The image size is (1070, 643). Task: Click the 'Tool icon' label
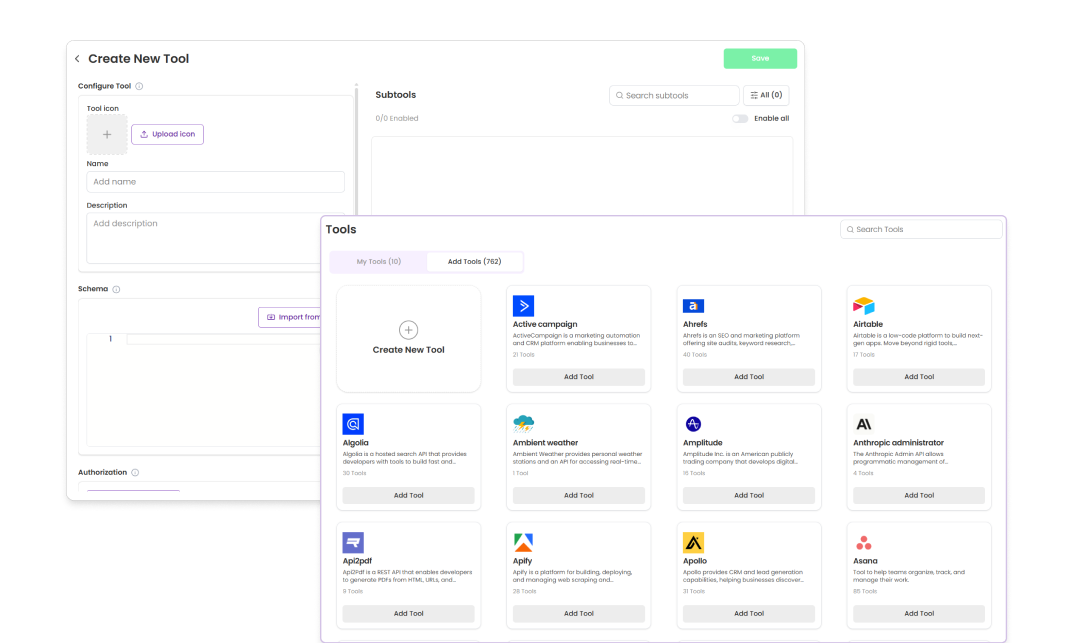point(102,109)
